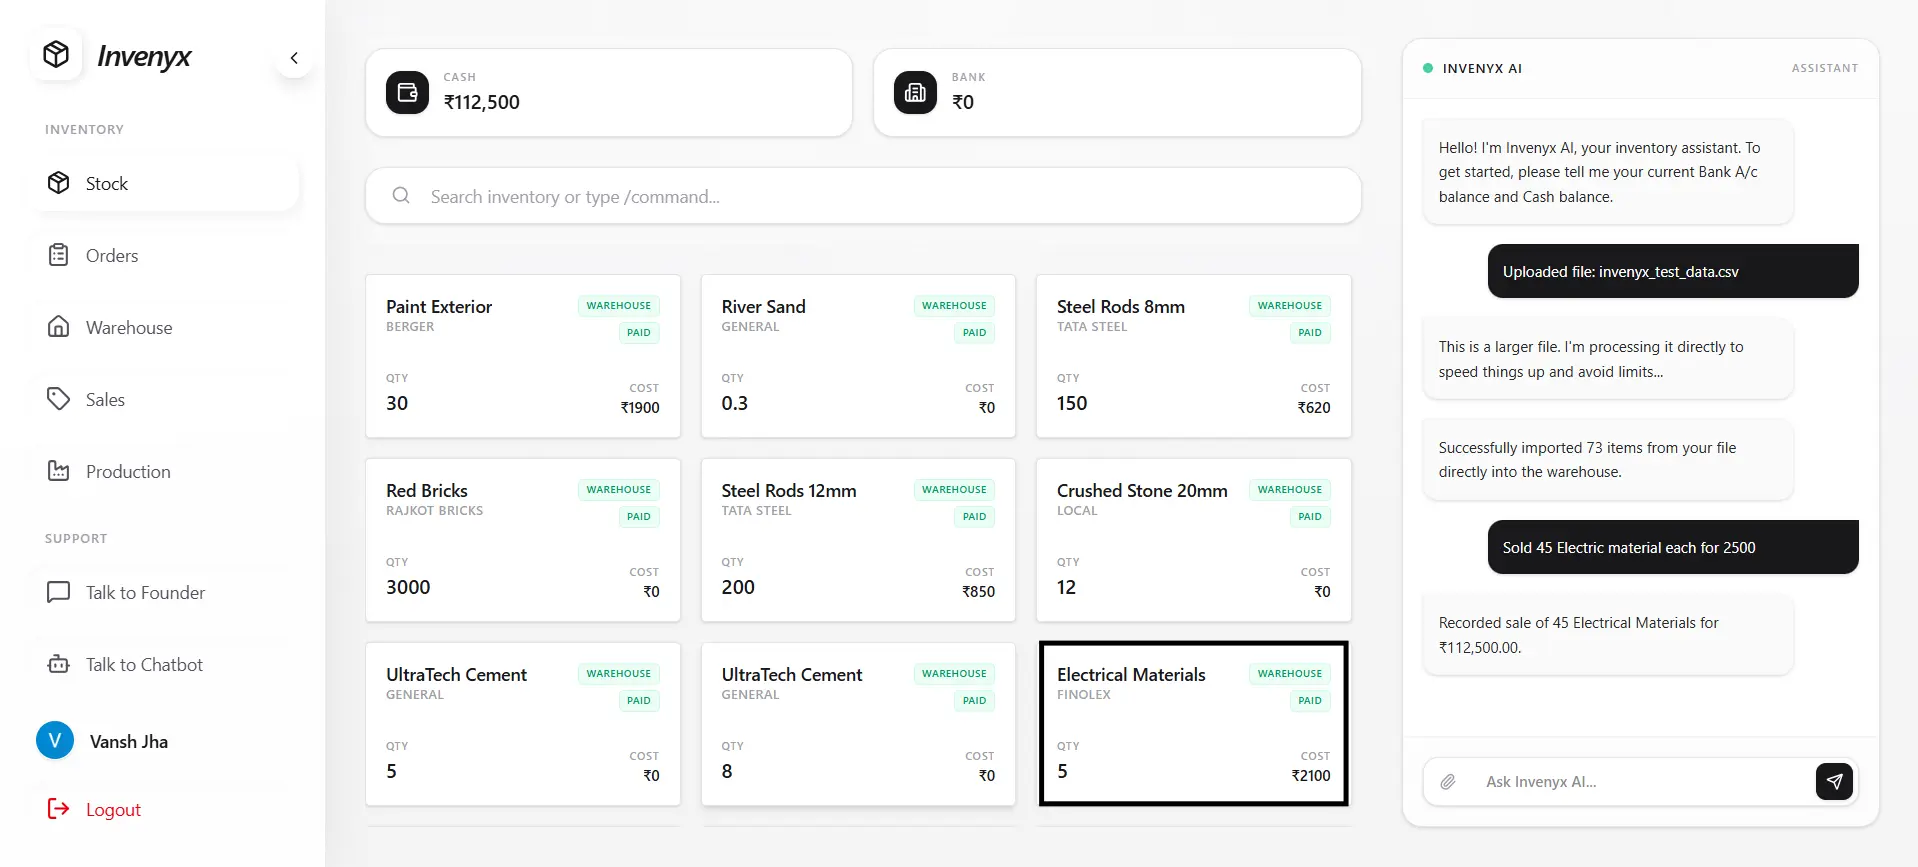Click the quantity 3000 on Red Bricks
The width and height of the screenshot is (1918, 867).
point(408,587)
